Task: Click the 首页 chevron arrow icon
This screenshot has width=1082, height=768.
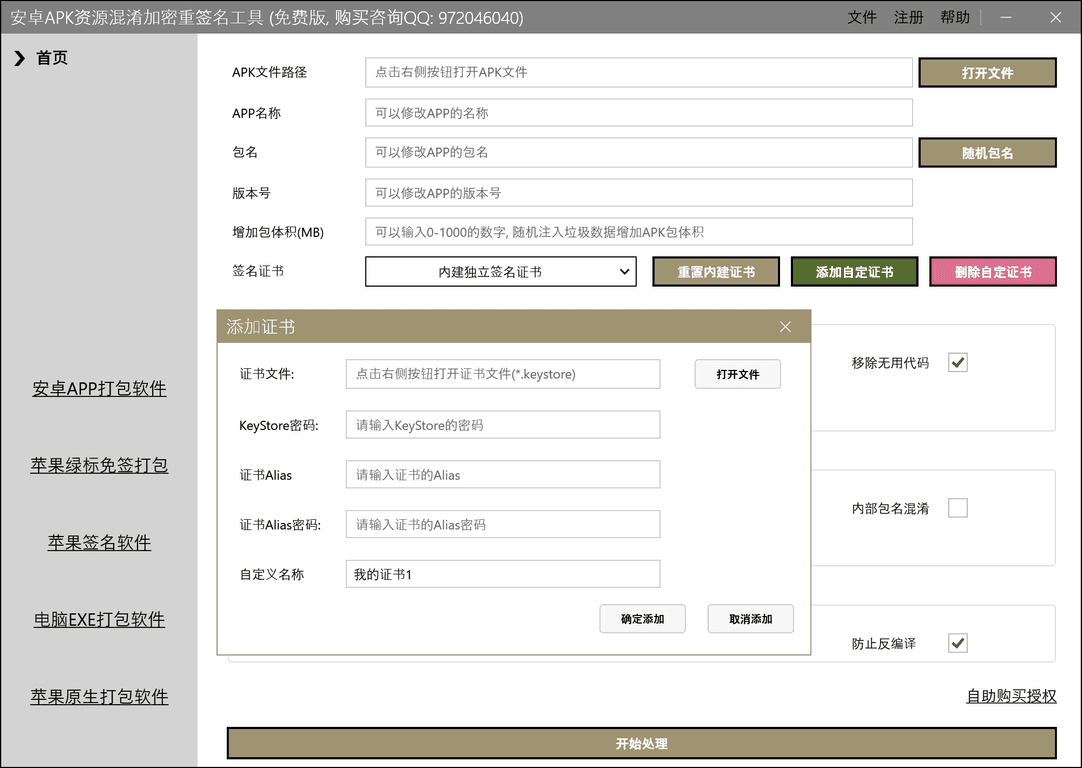Action: click(x=19, y=59)
